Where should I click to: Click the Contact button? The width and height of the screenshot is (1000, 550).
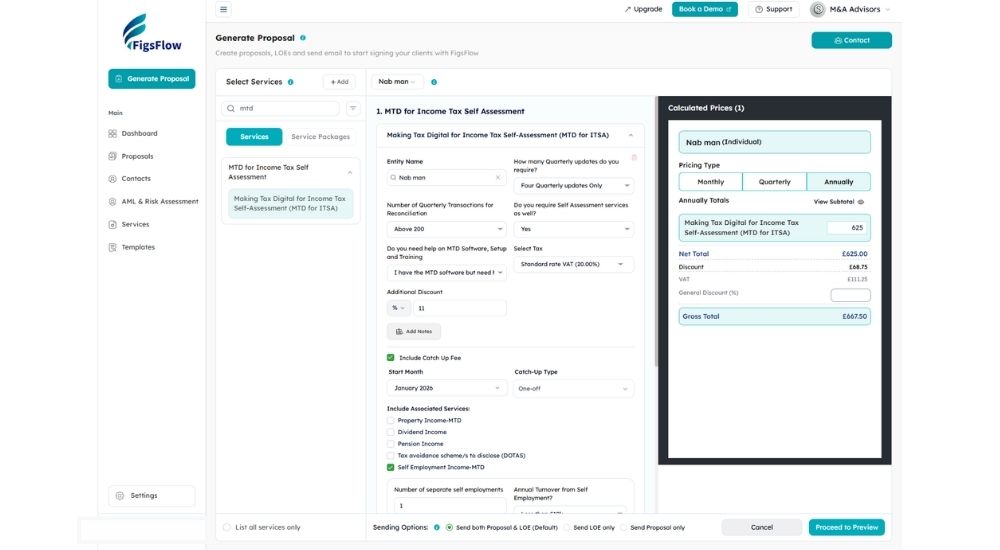pyautogui.click(x=851, y=40)
